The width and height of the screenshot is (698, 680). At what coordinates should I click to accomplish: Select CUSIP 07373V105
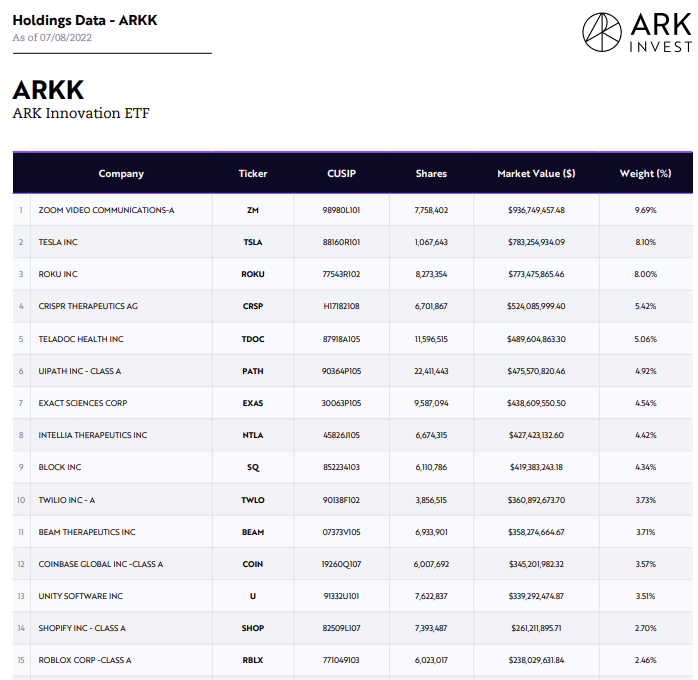(x=341, y=532)
